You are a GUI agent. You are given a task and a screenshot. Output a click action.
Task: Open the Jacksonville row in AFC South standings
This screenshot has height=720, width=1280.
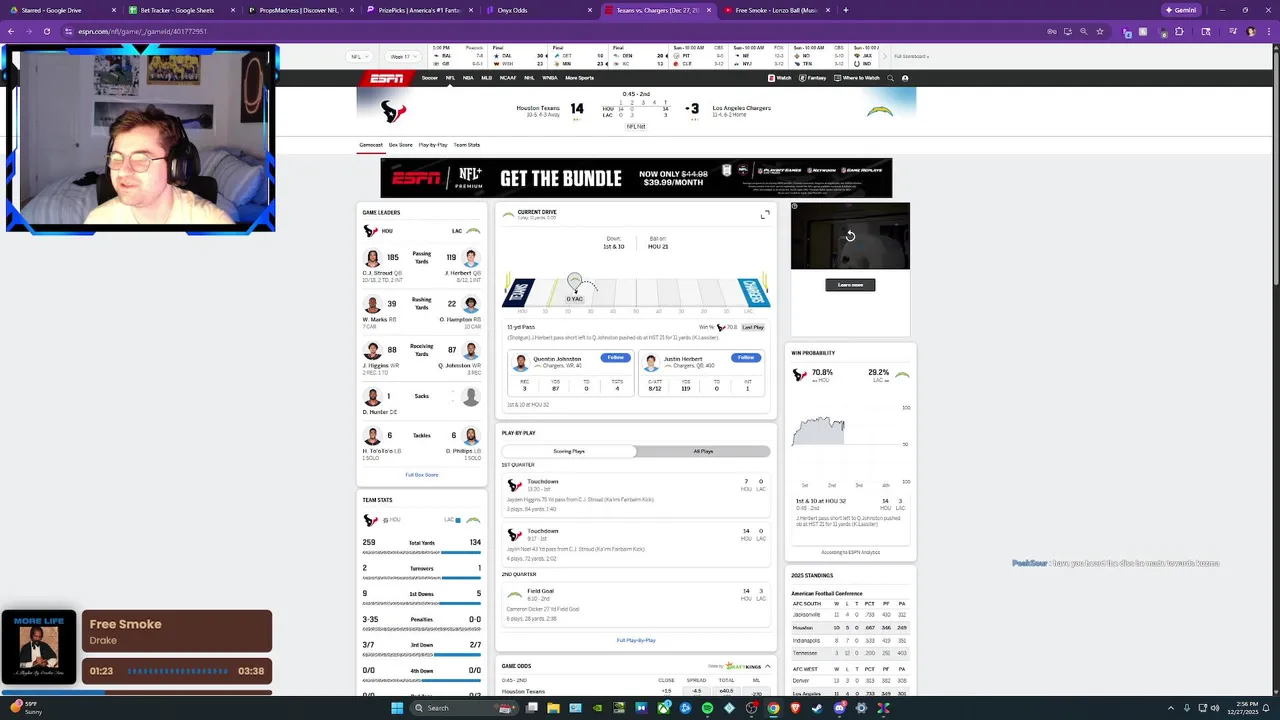[849, 615]
